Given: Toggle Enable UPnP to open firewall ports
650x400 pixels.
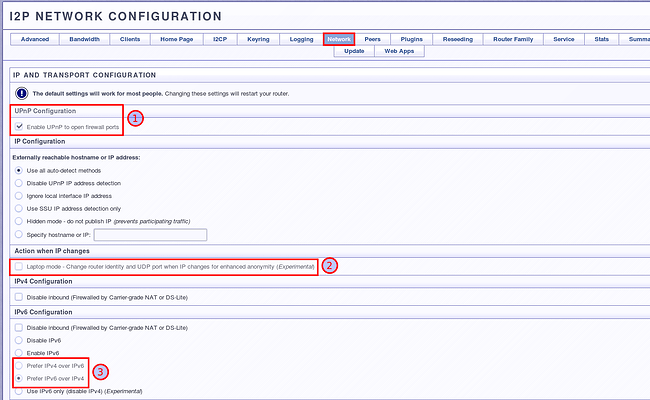Looking at the screenshot, I should pyautogui.click(x=19, y=126).
